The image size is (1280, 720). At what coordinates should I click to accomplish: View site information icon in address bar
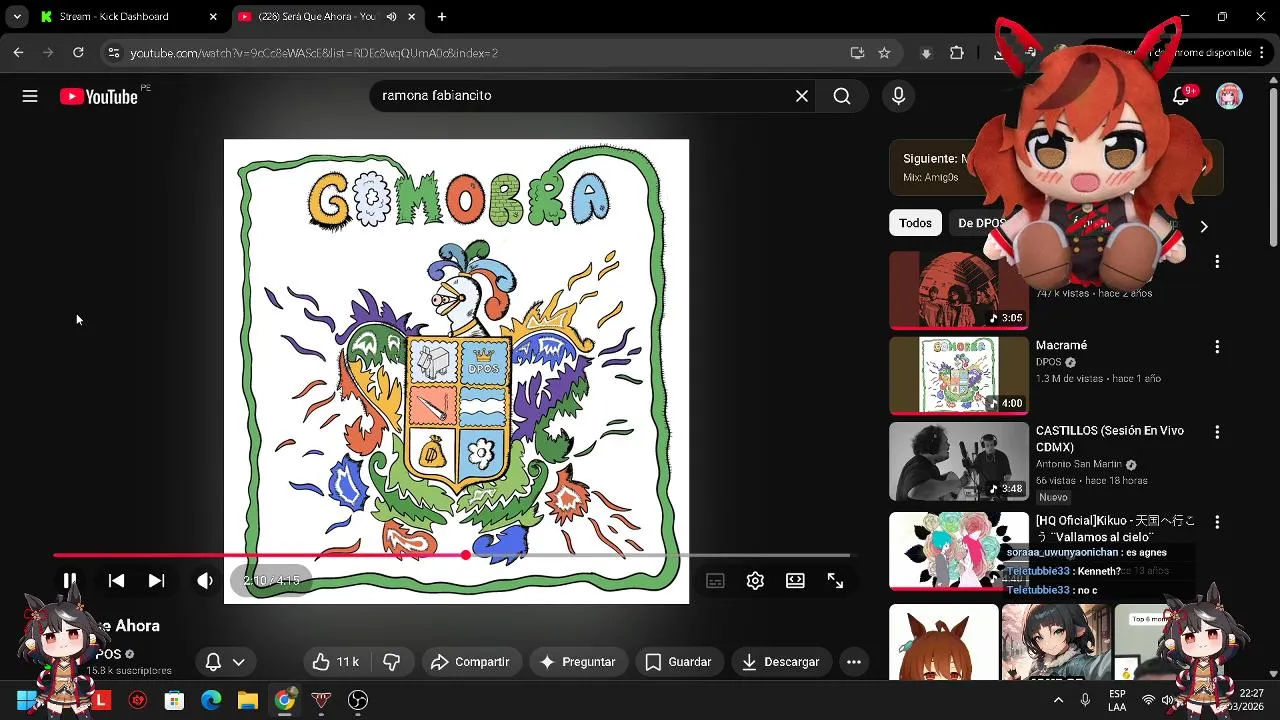[113, 53]
